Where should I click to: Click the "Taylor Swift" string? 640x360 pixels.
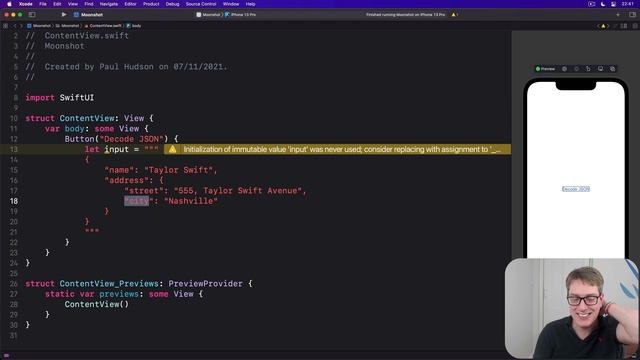(180, 170)
